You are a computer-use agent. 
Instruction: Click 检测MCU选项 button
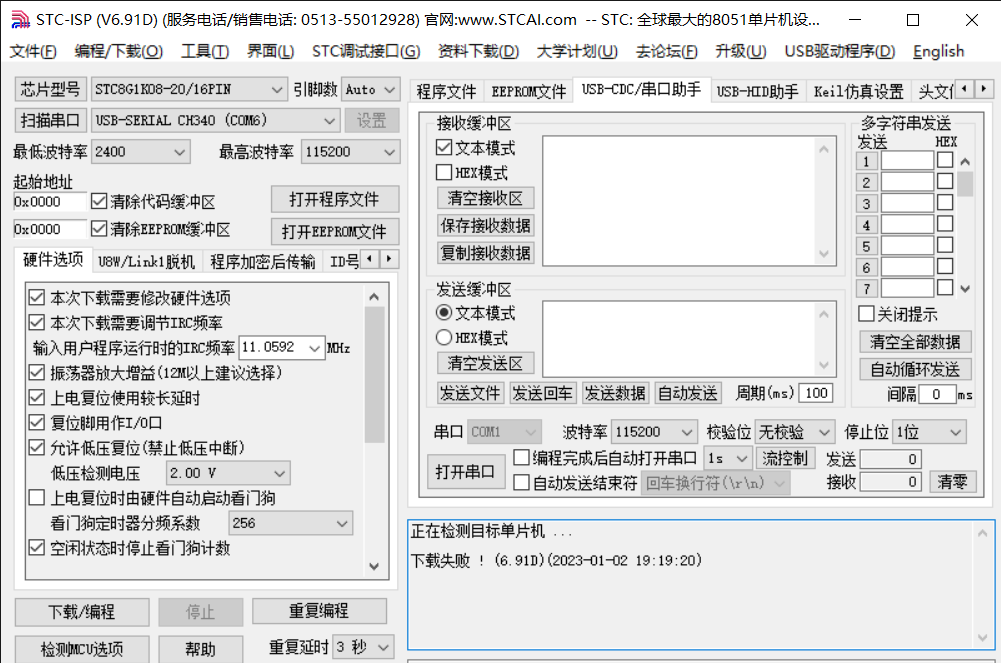tap(82, 649)
